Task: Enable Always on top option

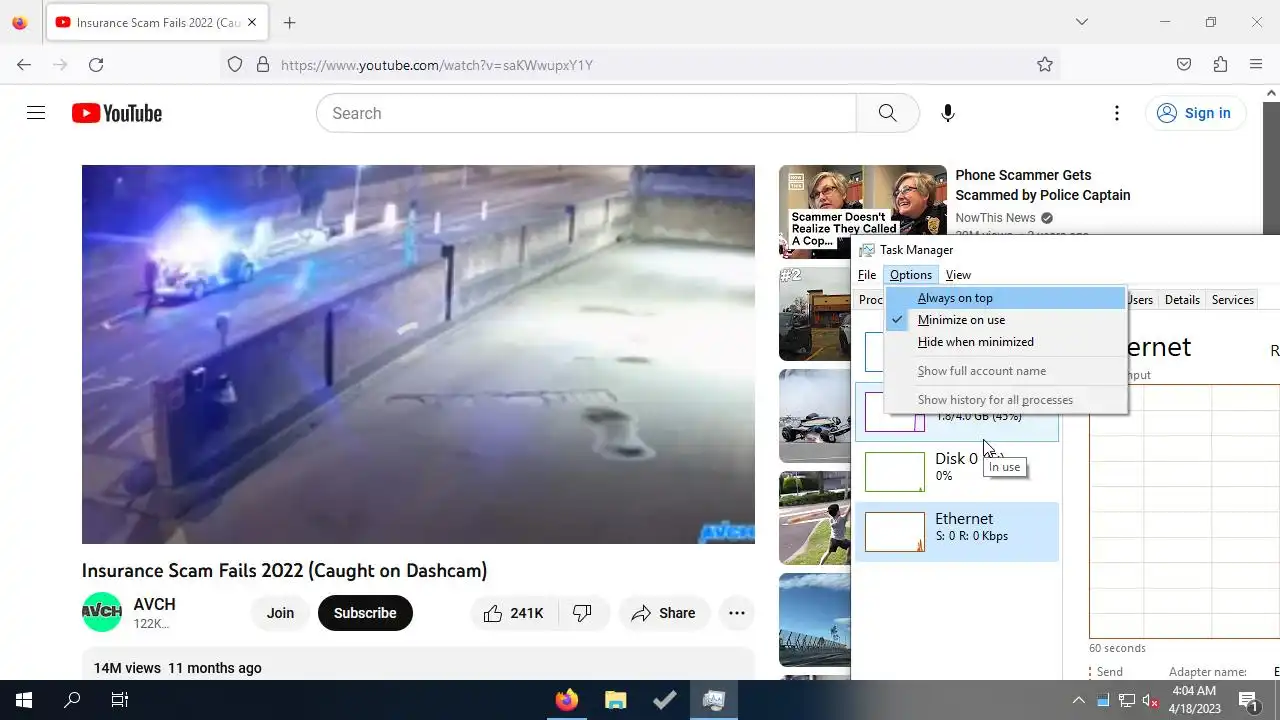Action: tap(1005, 298)
